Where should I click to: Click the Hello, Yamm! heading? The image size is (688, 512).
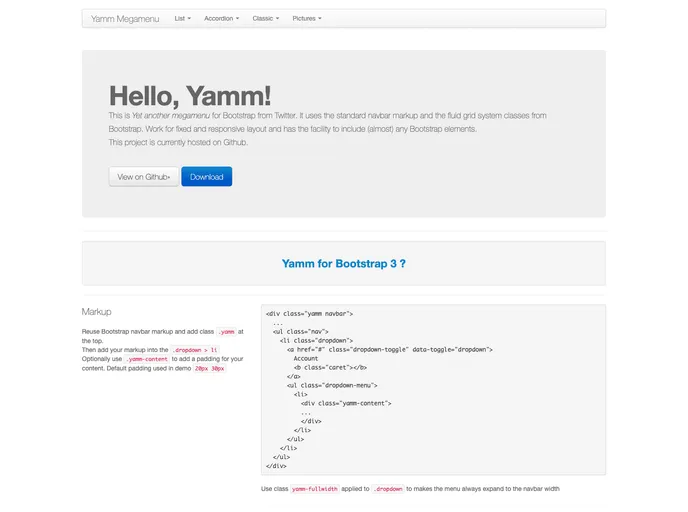pyautogui.click(x=190, y=96)
